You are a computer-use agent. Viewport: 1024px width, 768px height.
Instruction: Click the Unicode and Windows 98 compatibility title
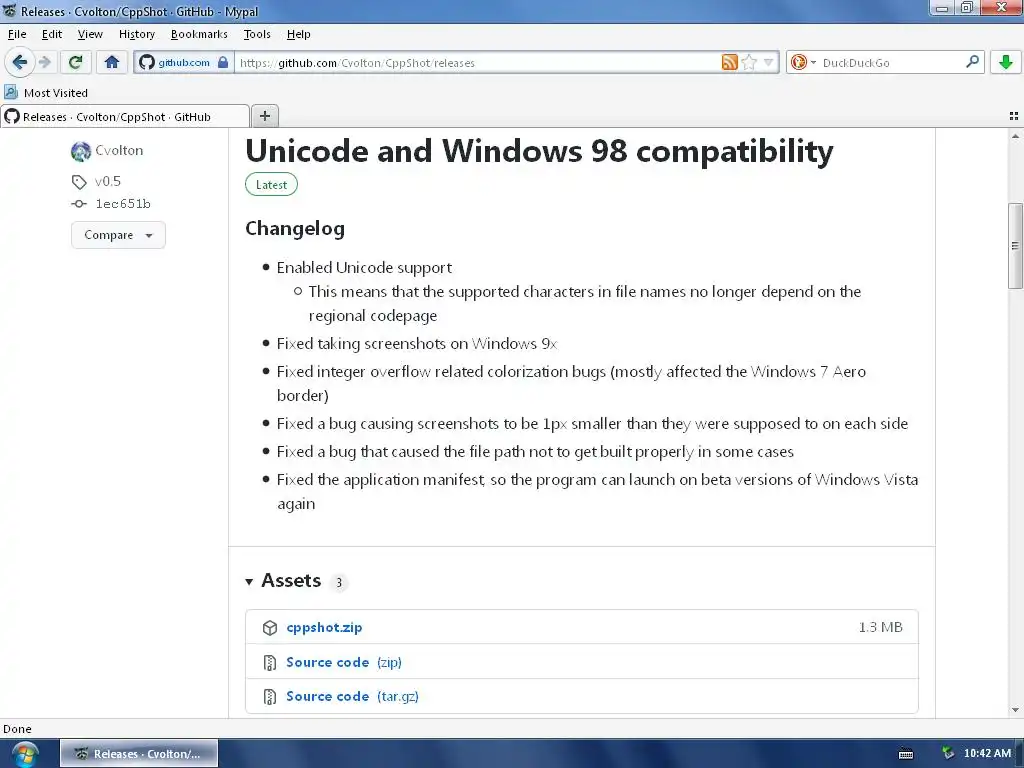click(539, 151)
